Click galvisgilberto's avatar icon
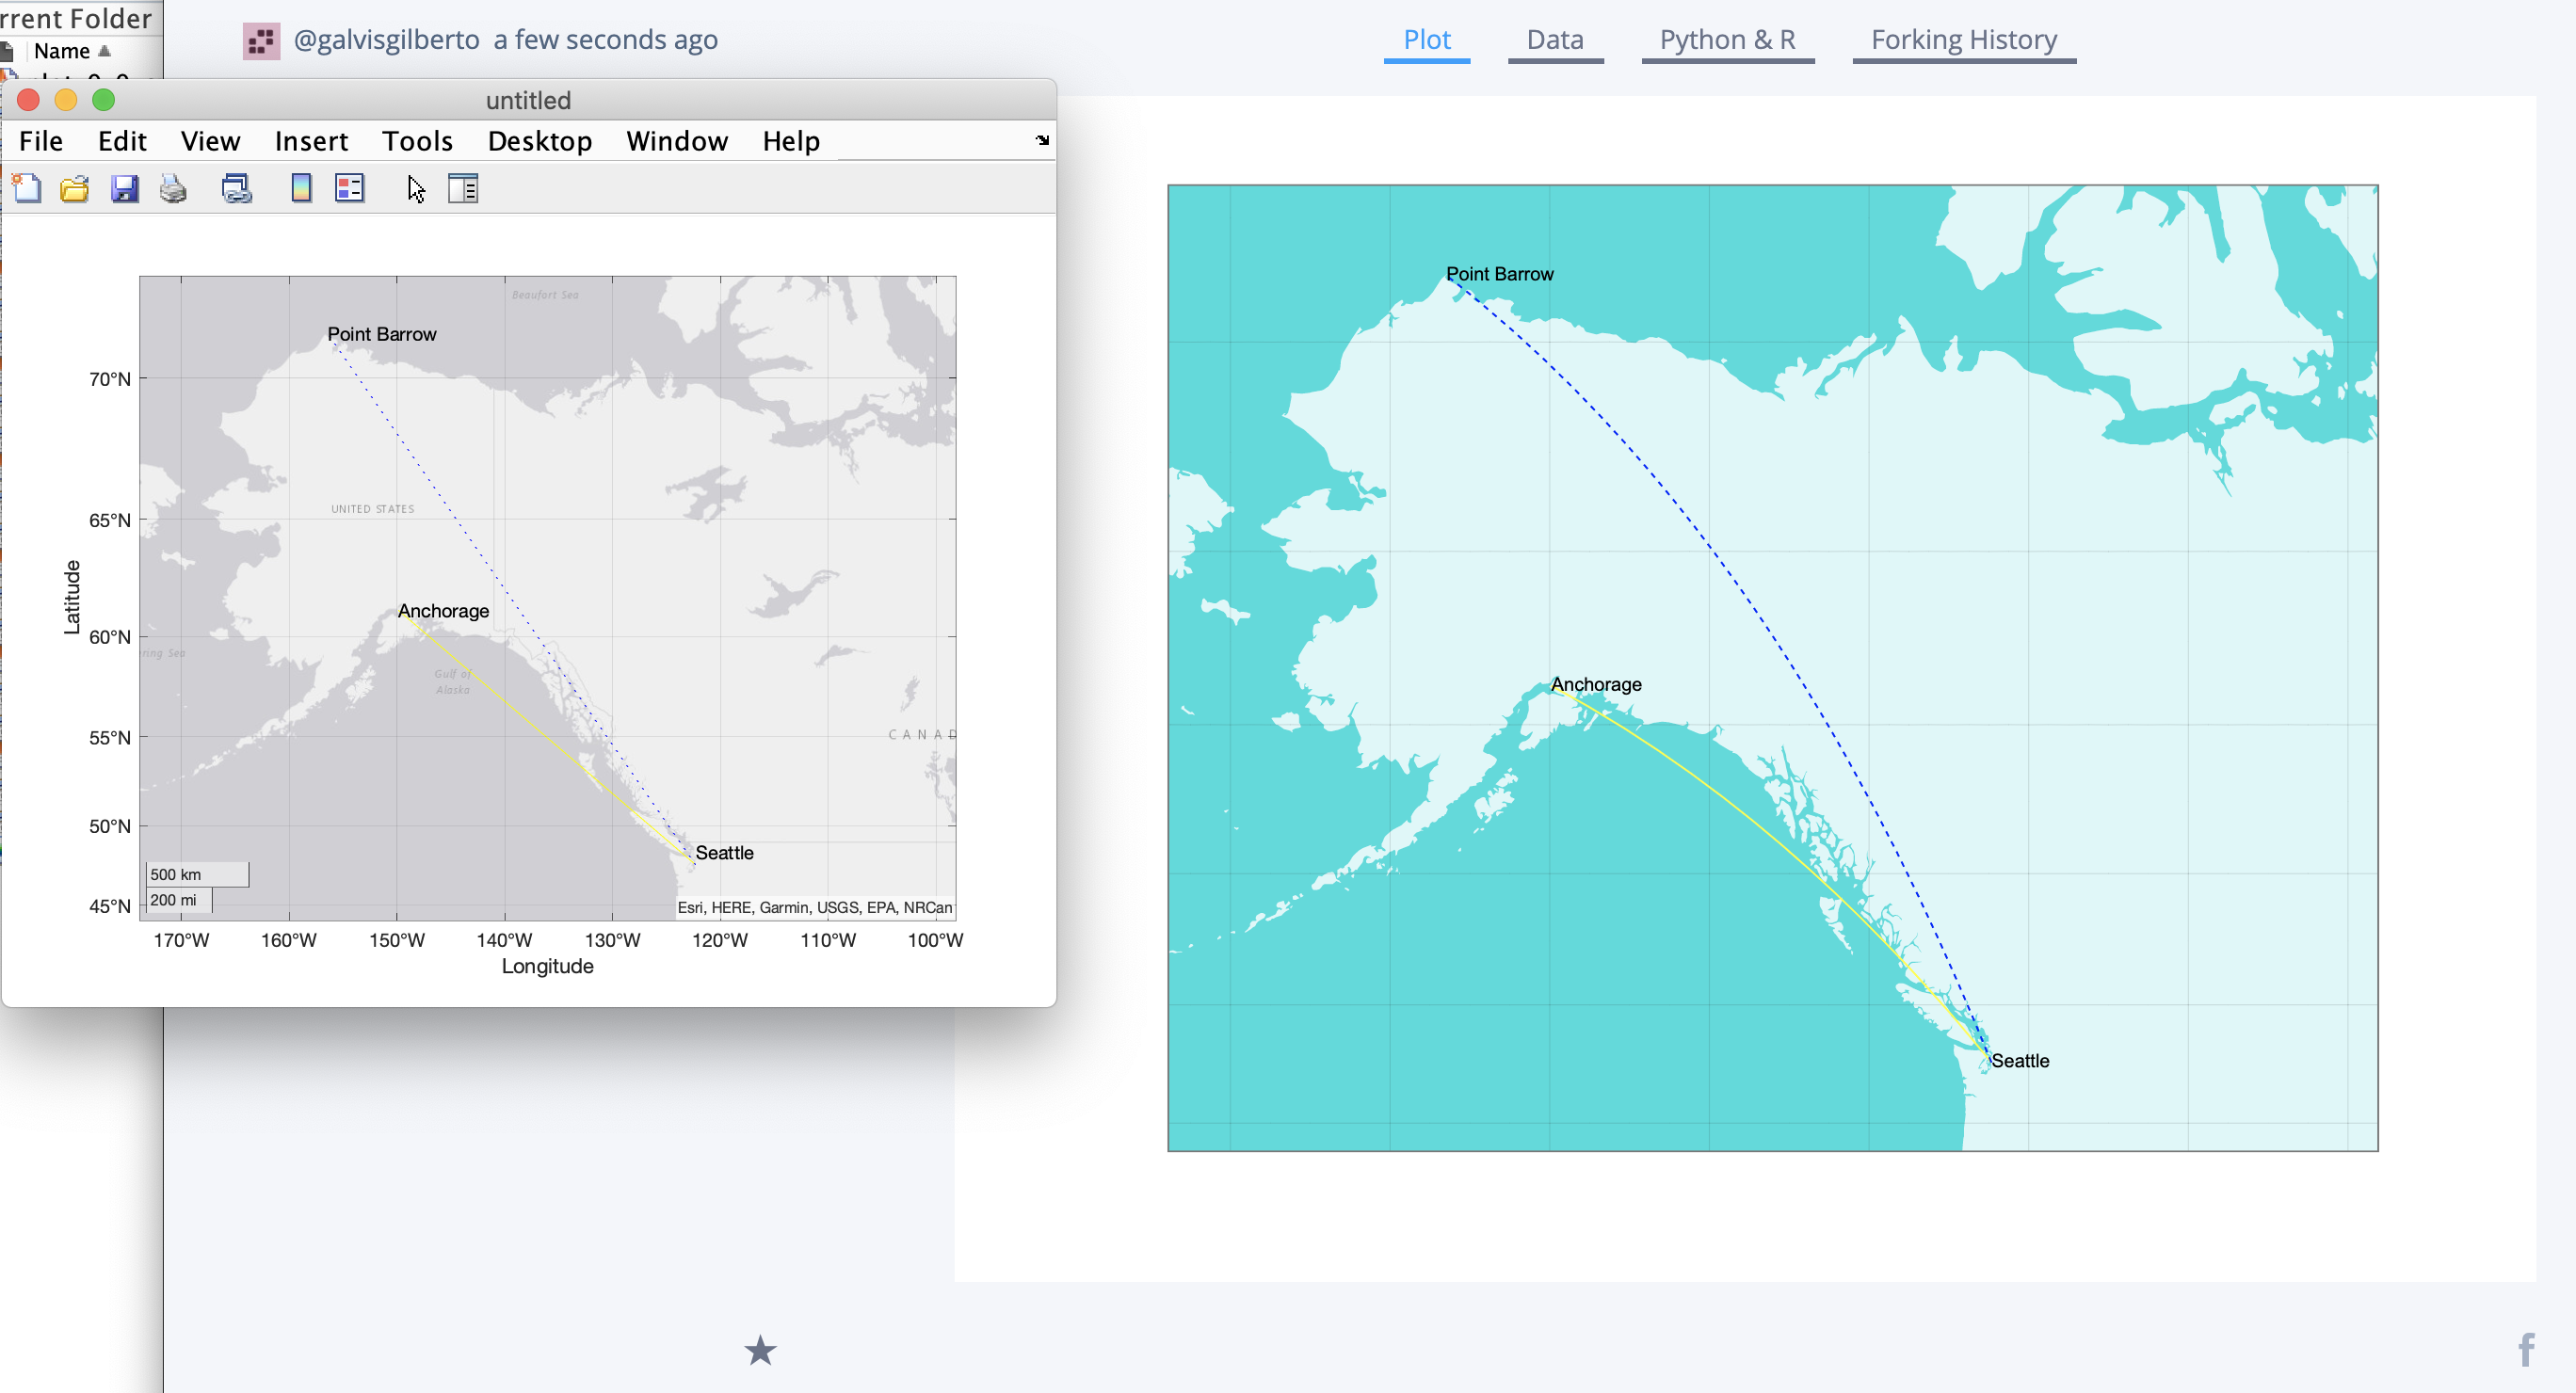 (261, 41)
